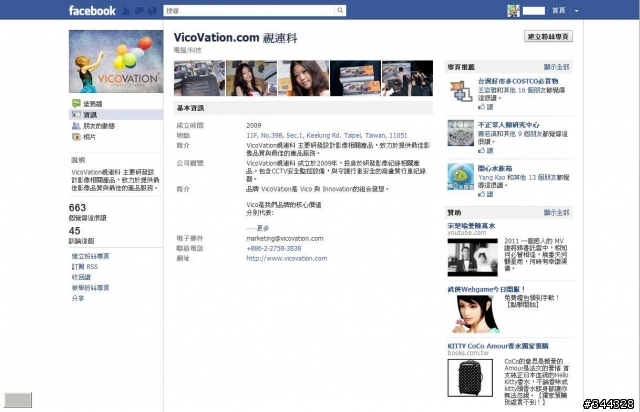Click 建立粉絲專頁 button at top right

[x=548, y=36]
